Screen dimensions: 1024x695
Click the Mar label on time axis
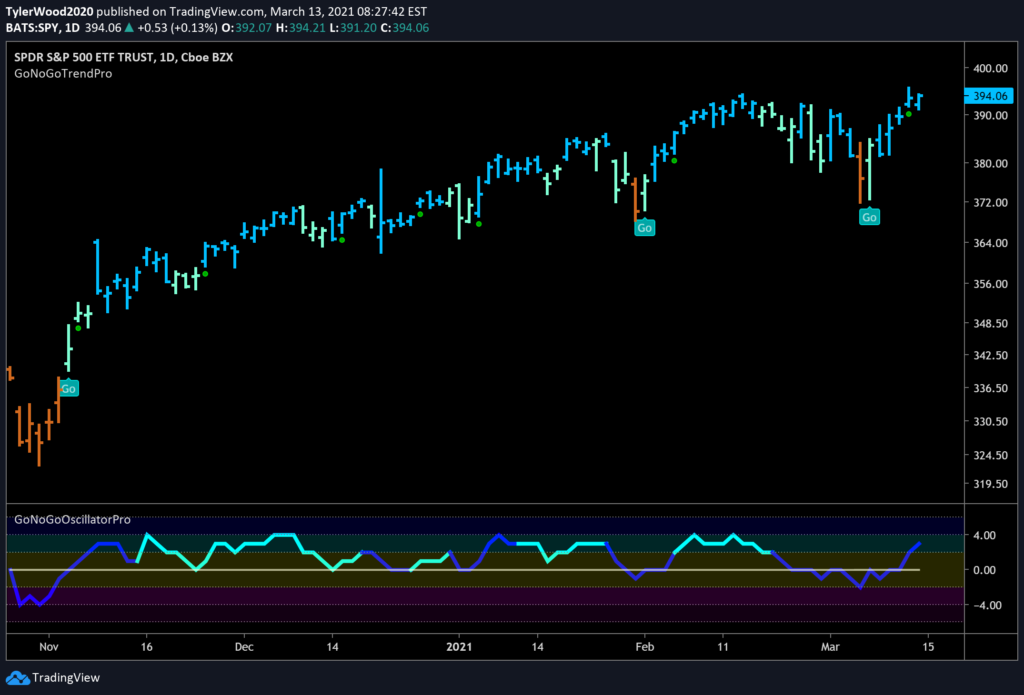point(830,647)
